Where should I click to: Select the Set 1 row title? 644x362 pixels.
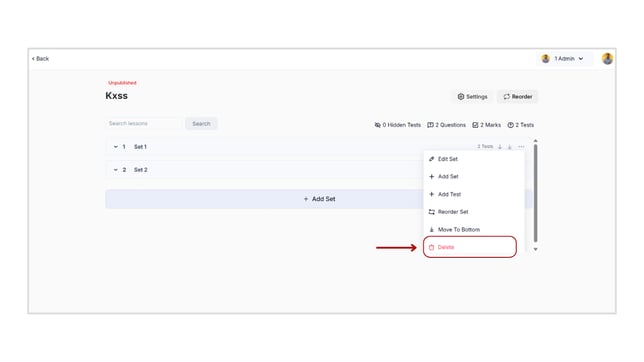pos(140,147)
